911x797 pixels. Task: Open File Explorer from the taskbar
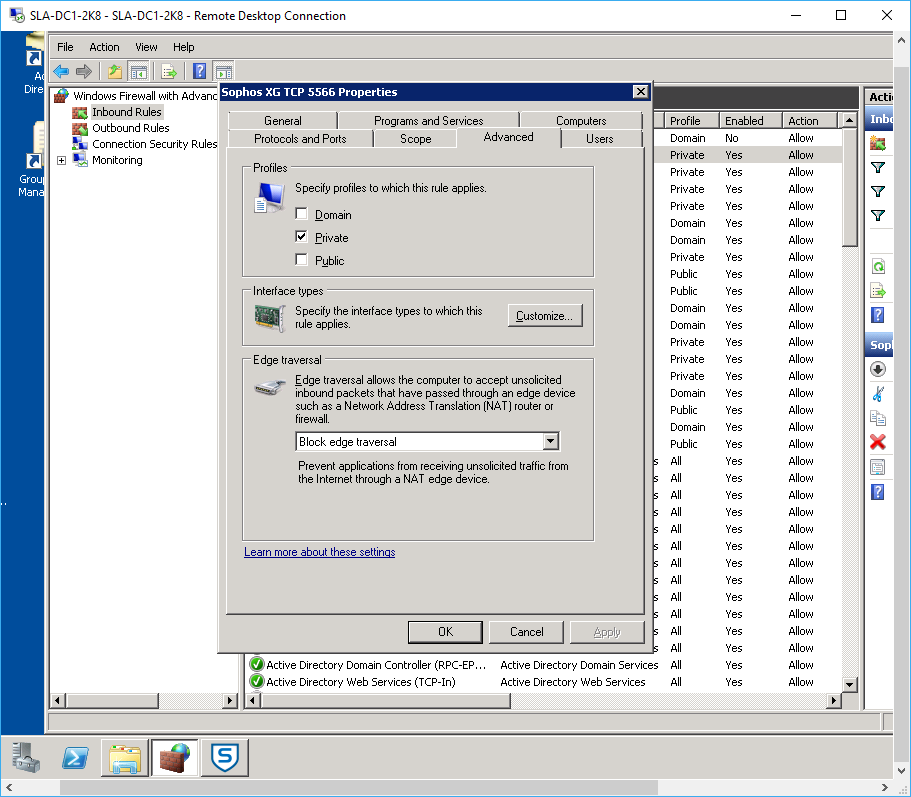click(x=125, y=757)
